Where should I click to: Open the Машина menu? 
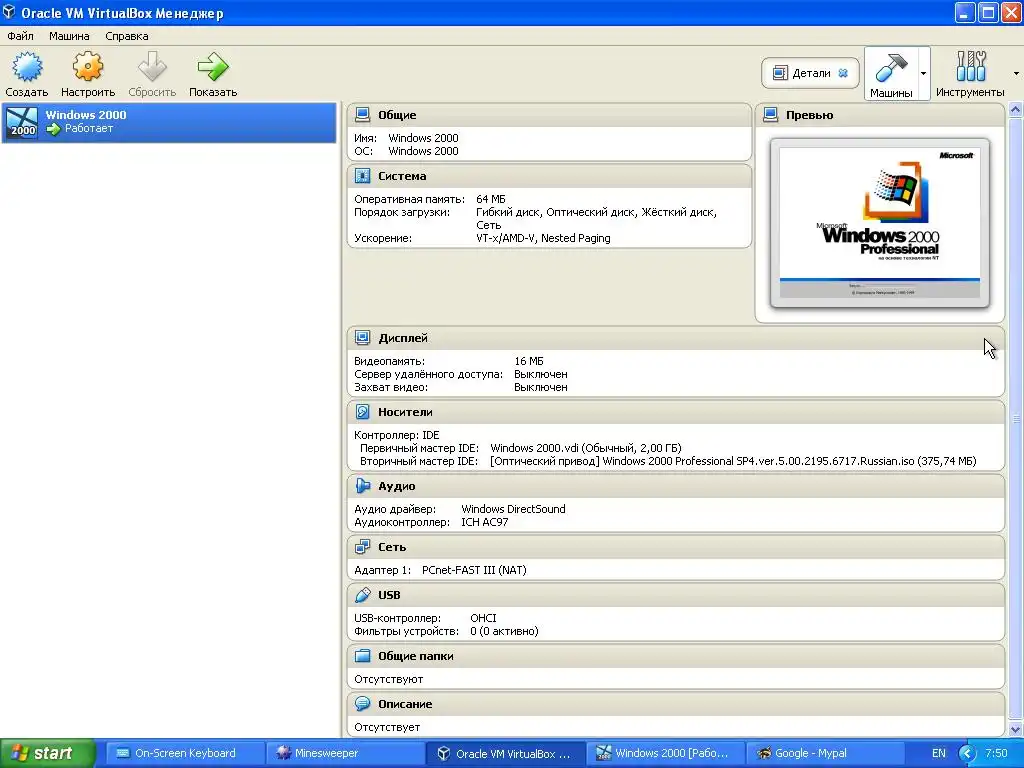(x=69, y=36)
